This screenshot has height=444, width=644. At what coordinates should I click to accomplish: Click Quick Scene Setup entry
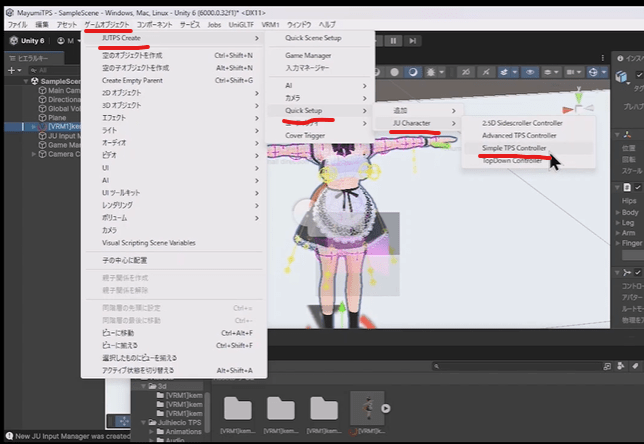[x=313, y=38]
